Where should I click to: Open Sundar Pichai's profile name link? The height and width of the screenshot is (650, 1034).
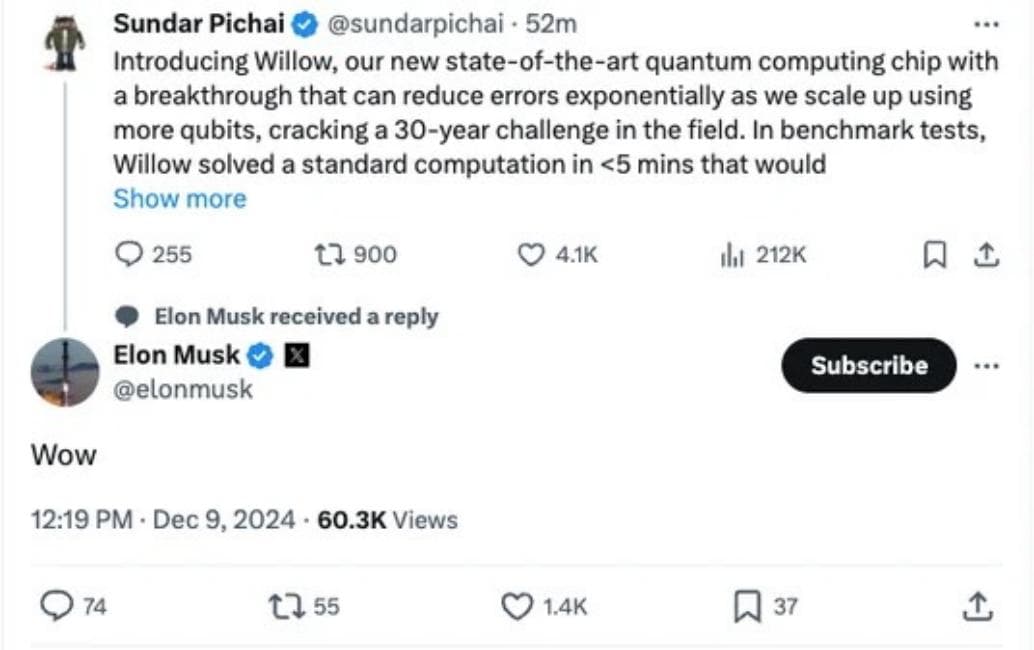[198, 23]
